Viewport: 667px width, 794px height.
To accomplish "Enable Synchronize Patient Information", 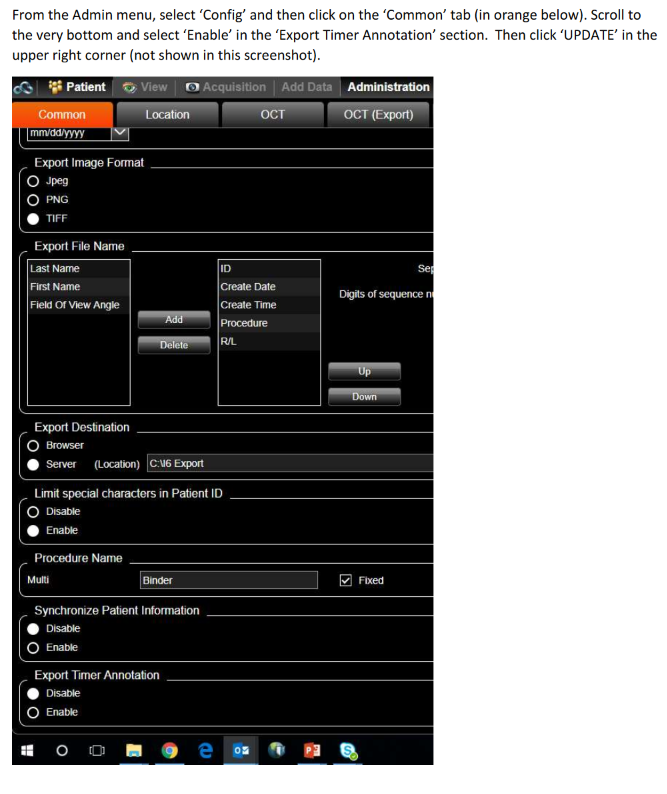I will coord(33,648).
